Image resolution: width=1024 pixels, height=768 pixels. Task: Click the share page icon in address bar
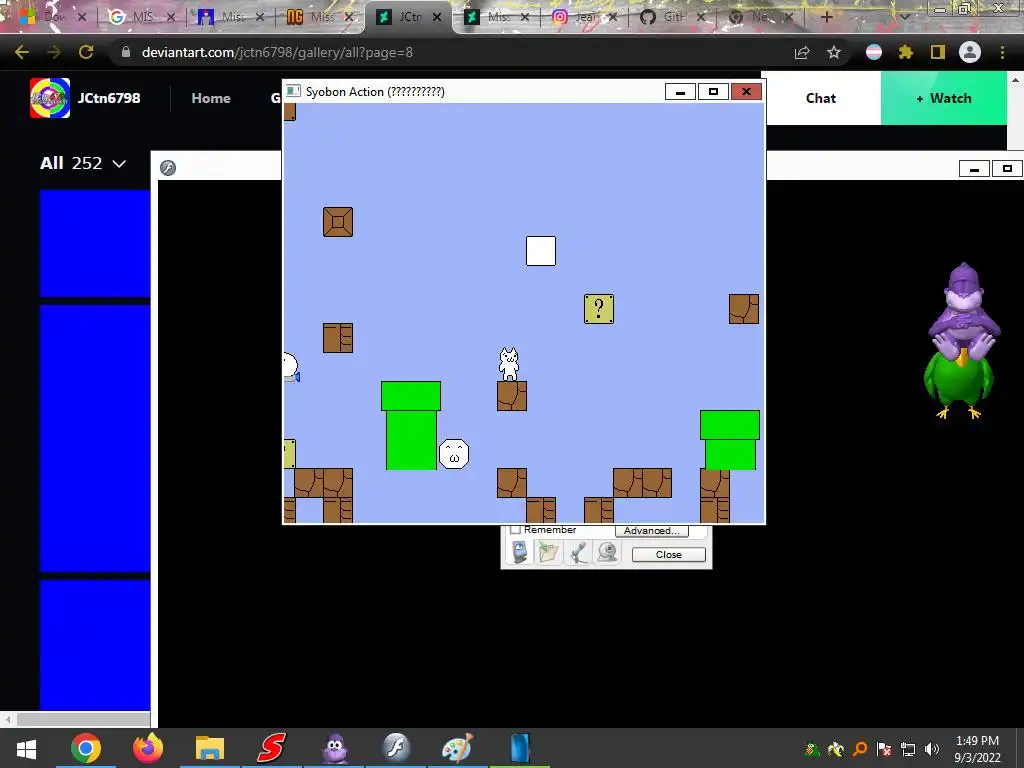pyautogui.click(x=802, y=52)
